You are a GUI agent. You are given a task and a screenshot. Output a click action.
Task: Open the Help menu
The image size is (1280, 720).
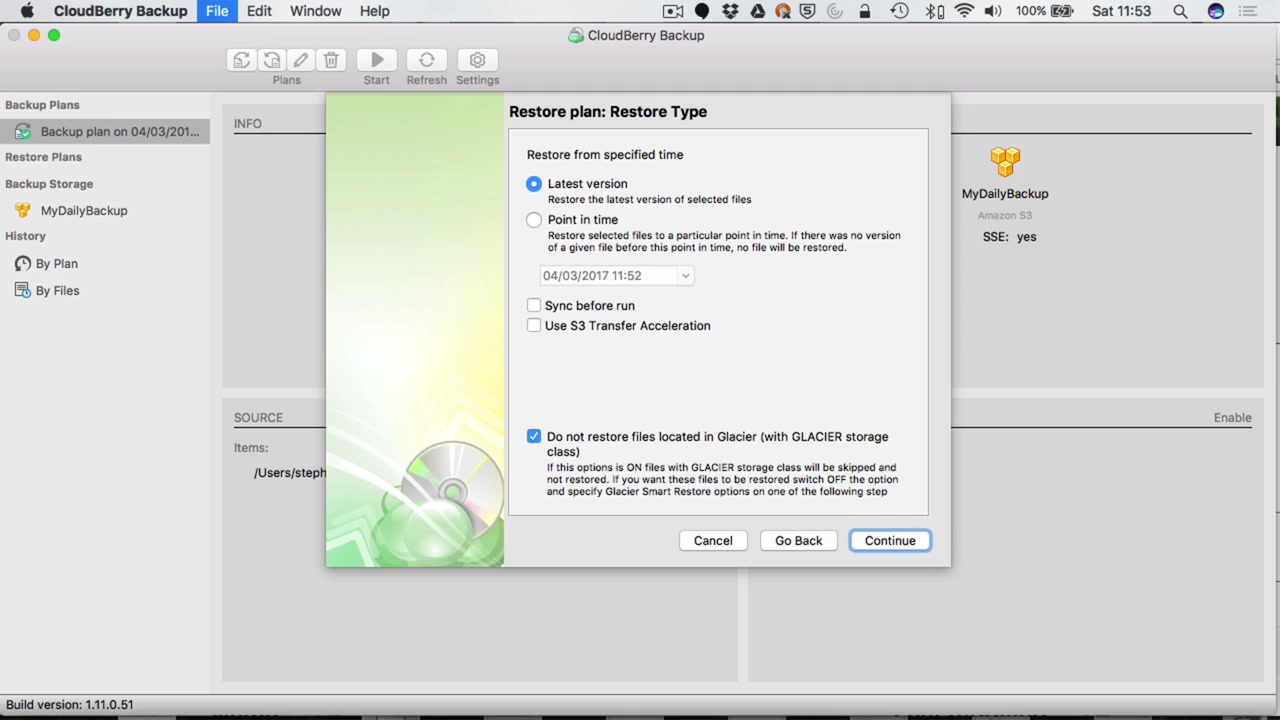click(x=375, y=11)
